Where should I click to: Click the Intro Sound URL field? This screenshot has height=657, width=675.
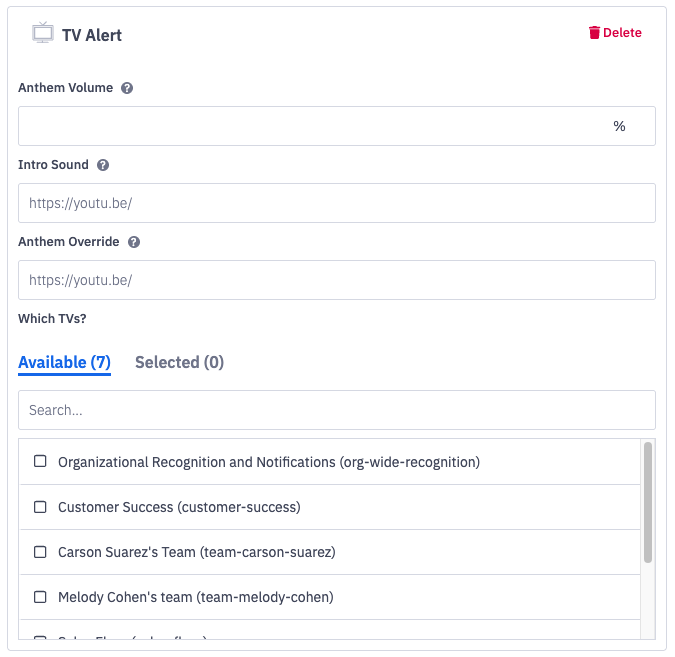coord(336,203)
